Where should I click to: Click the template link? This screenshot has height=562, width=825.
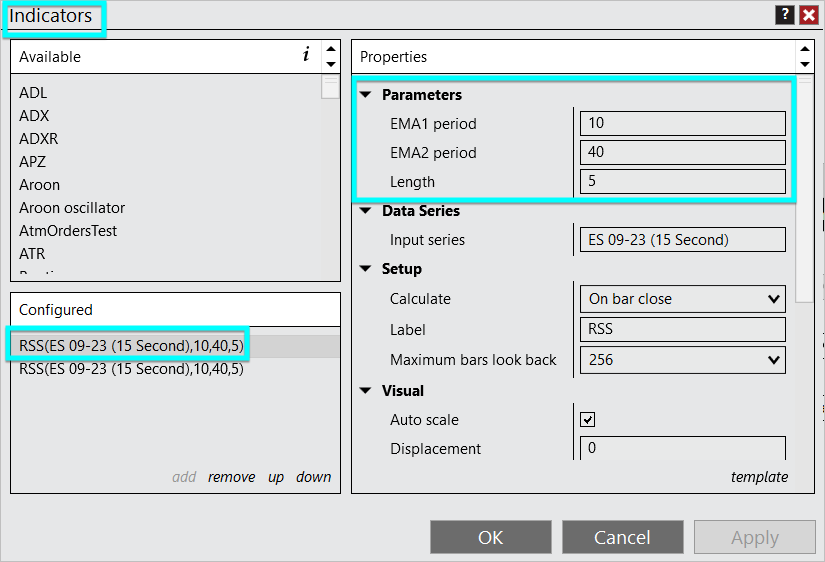point(759,477)
